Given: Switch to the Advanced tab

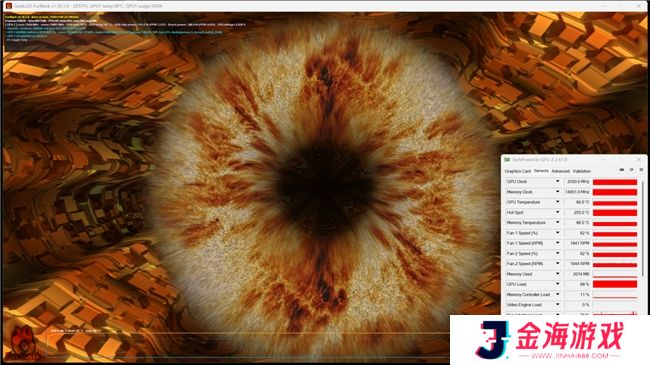Looking at the screenshot, I should point(560,171).
